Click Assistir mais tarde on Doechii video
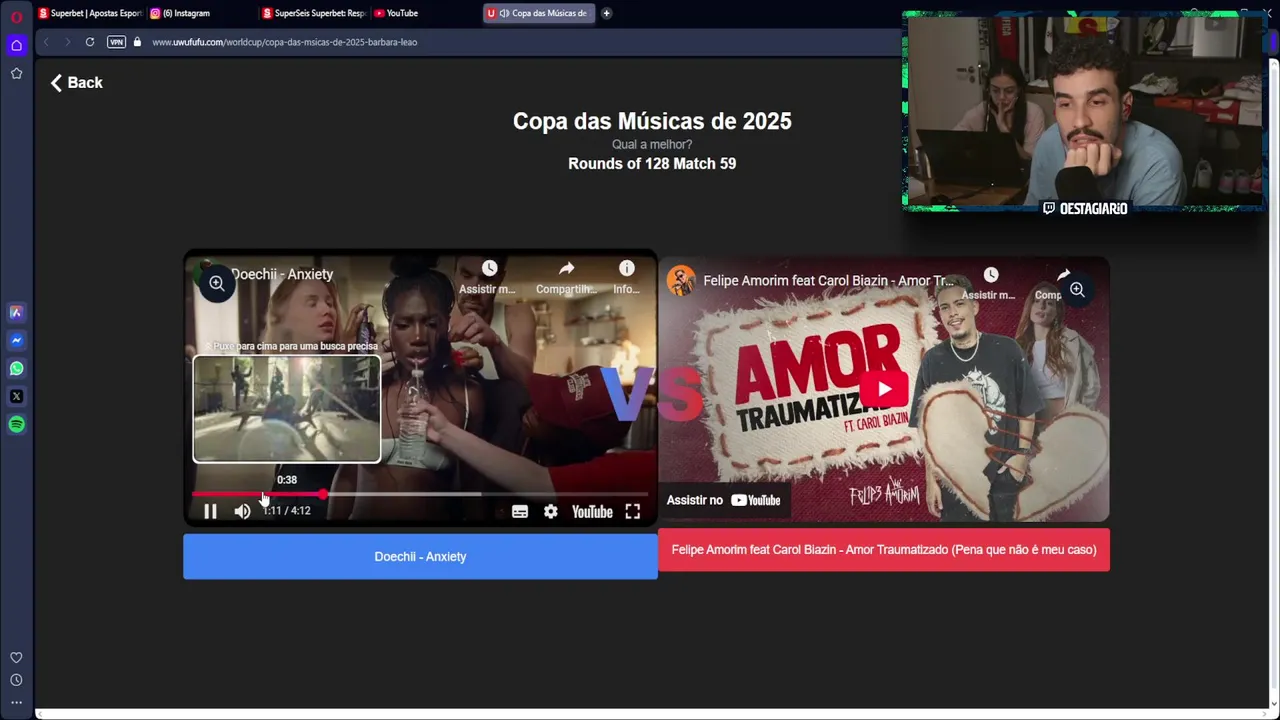 click(488, 278)
